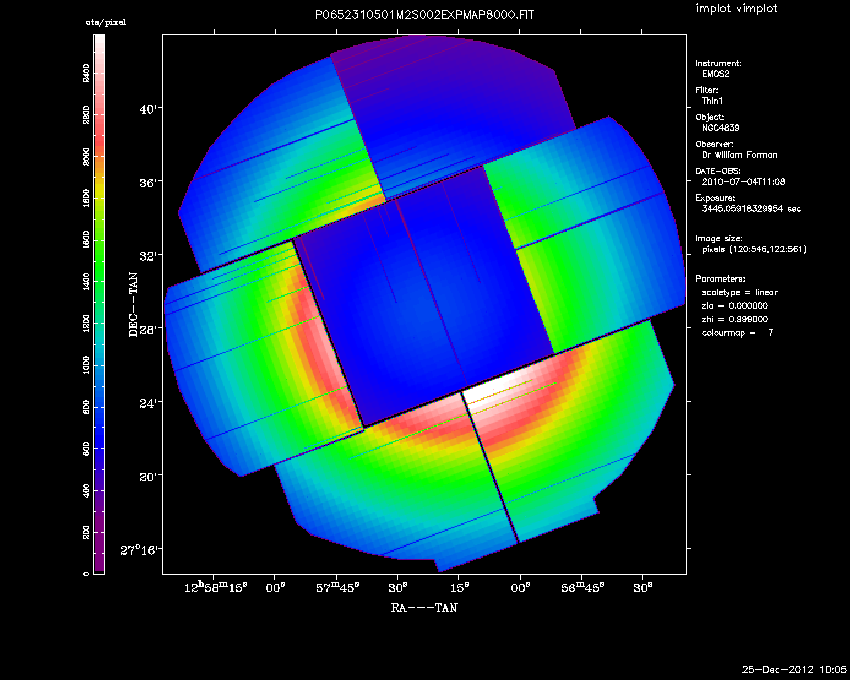Click the 1800 colorbar tick label
Viewport: 850px width, 680px height.
pos(86,198)
